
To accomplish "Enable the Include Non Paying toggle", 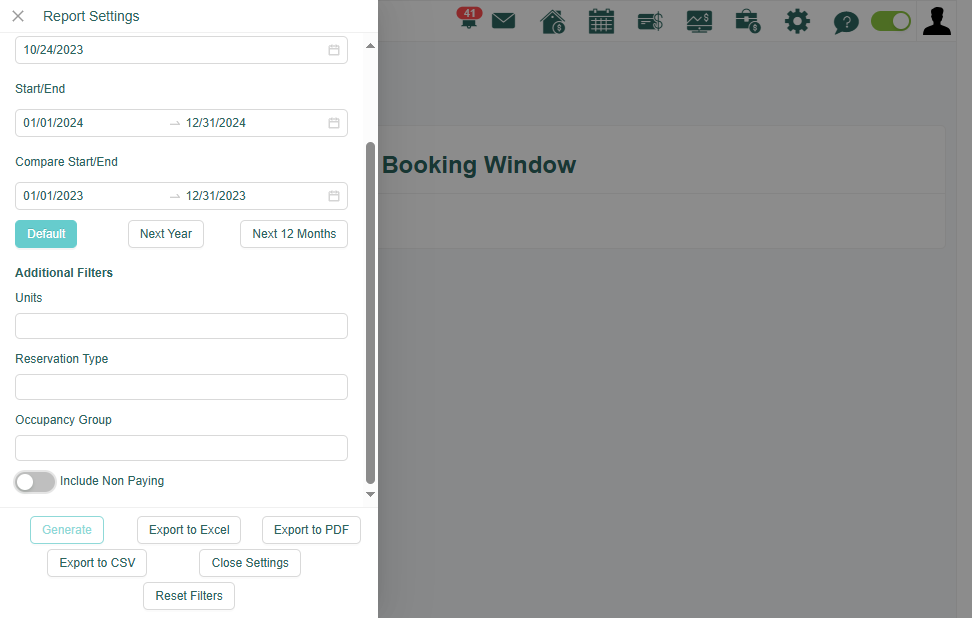I will [x=35, y=482].
